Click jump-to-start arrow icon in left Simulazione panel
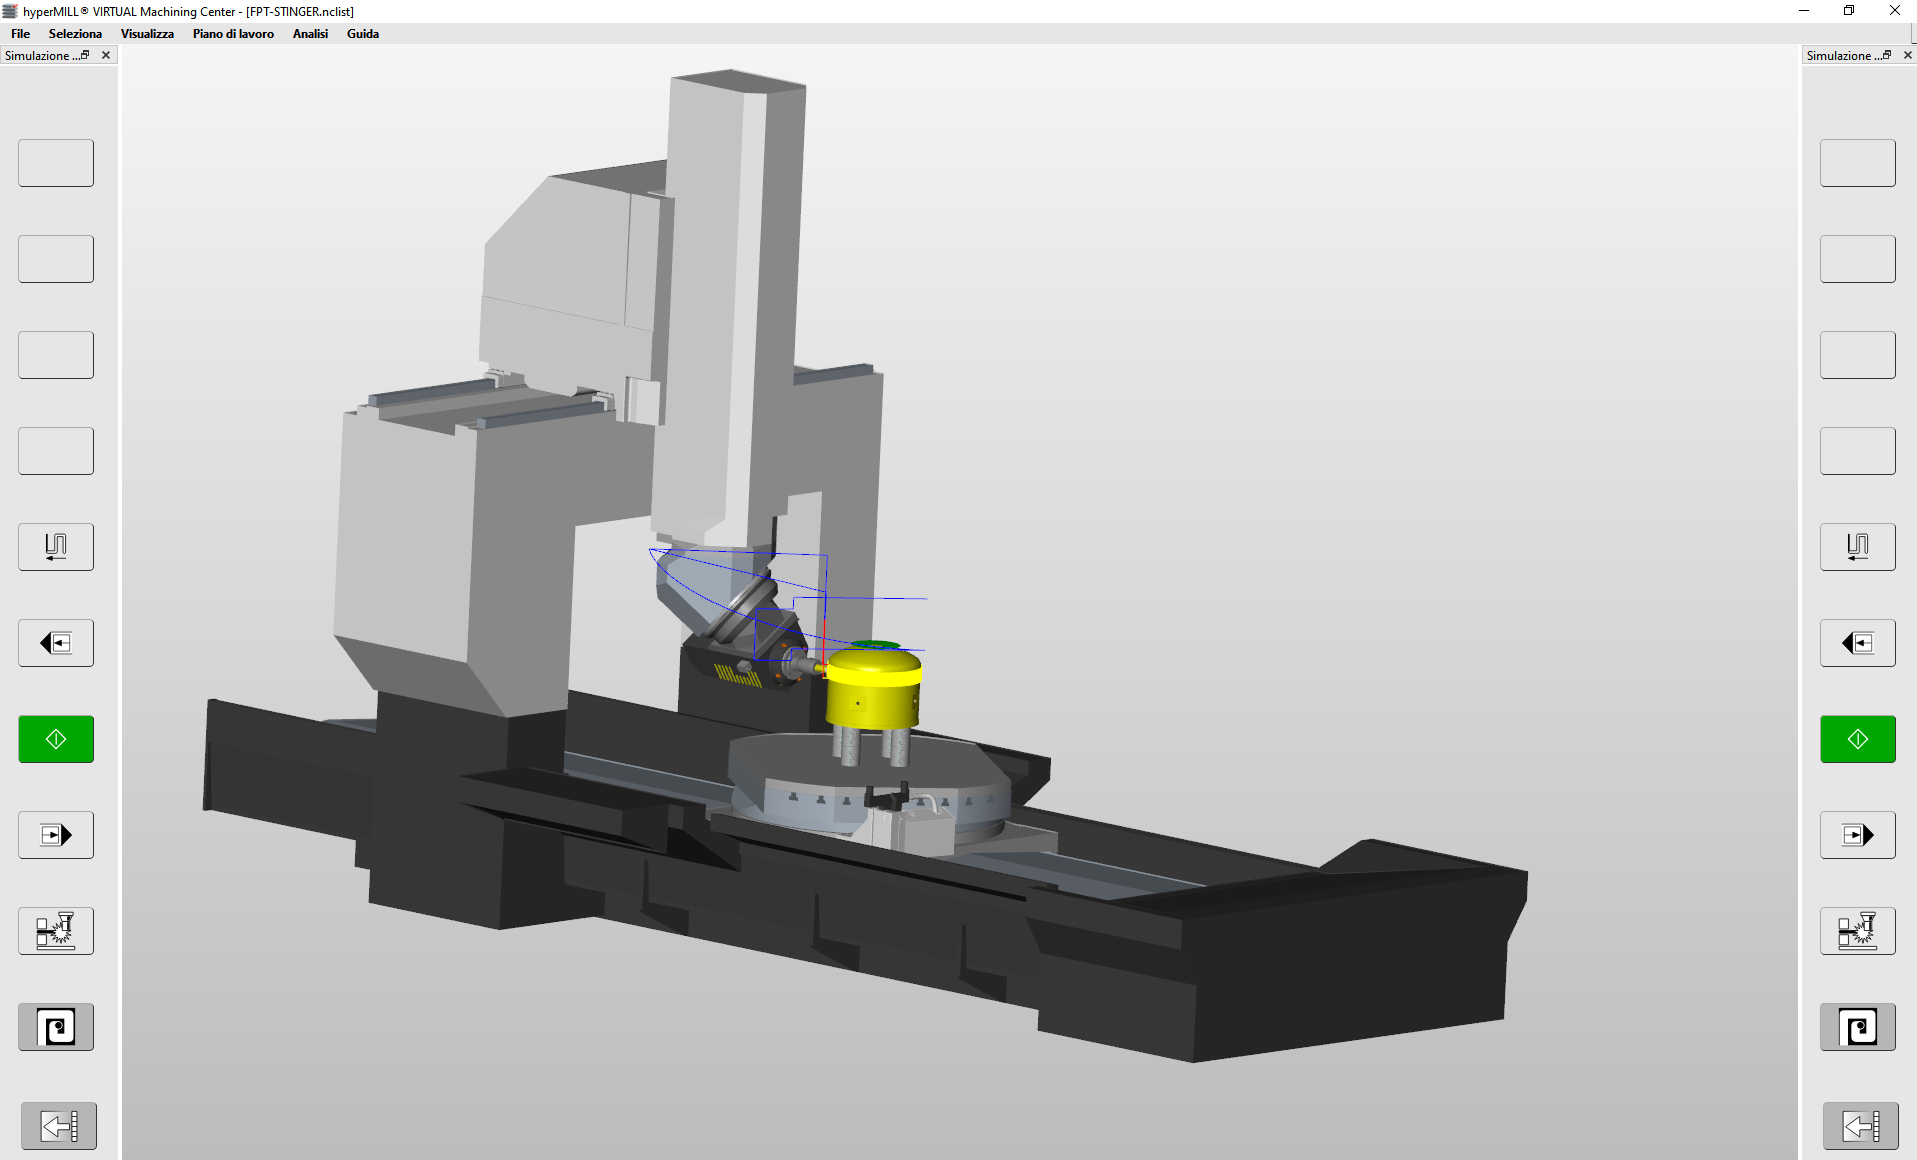Screen dimensions: 1917x1160 point(59,1126)
